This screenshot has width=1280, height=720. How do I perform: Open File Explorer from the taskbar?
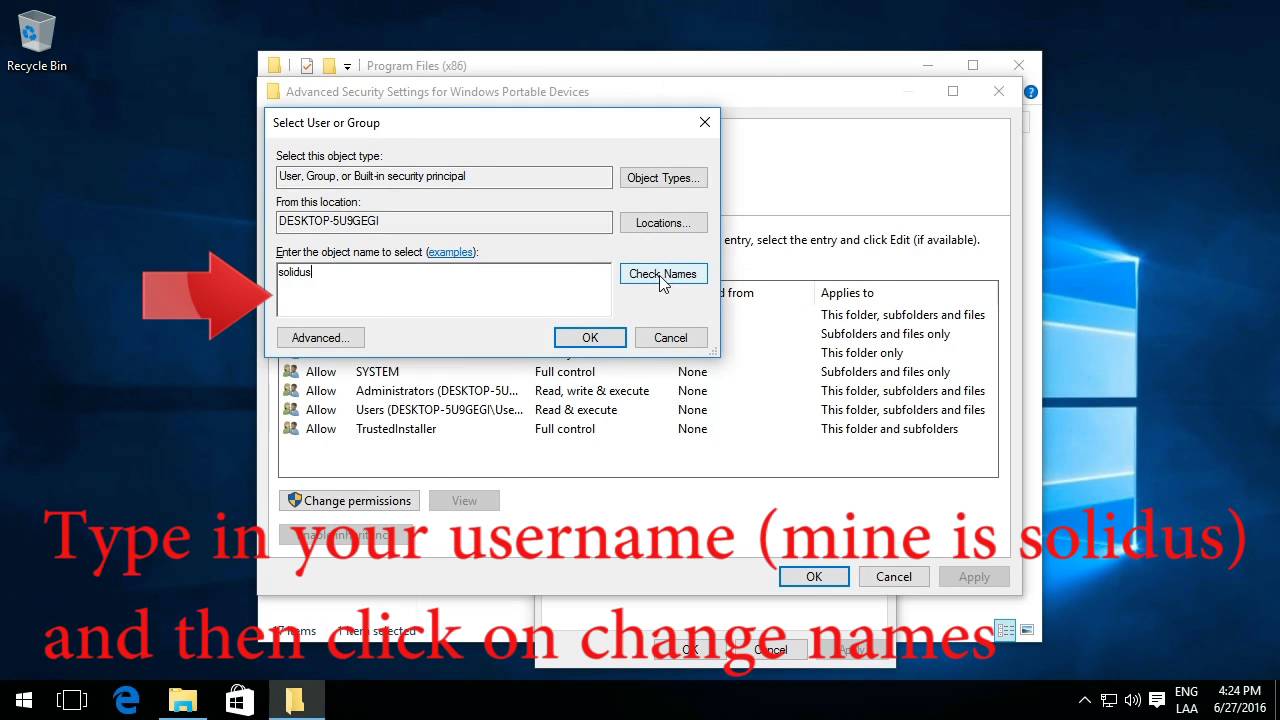183,700
